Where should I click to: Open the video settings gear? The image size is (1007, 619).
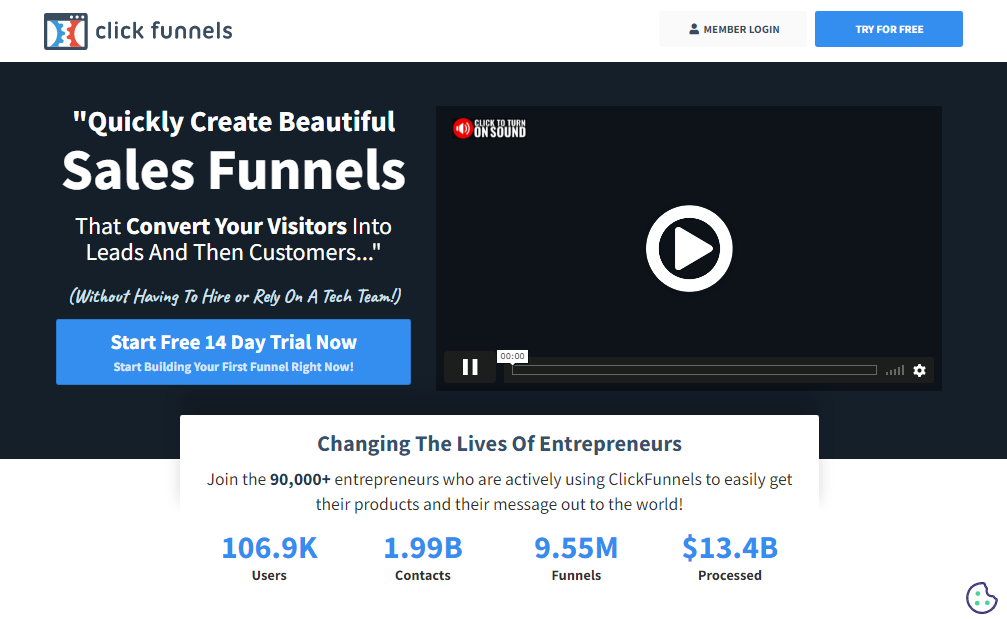919,370
